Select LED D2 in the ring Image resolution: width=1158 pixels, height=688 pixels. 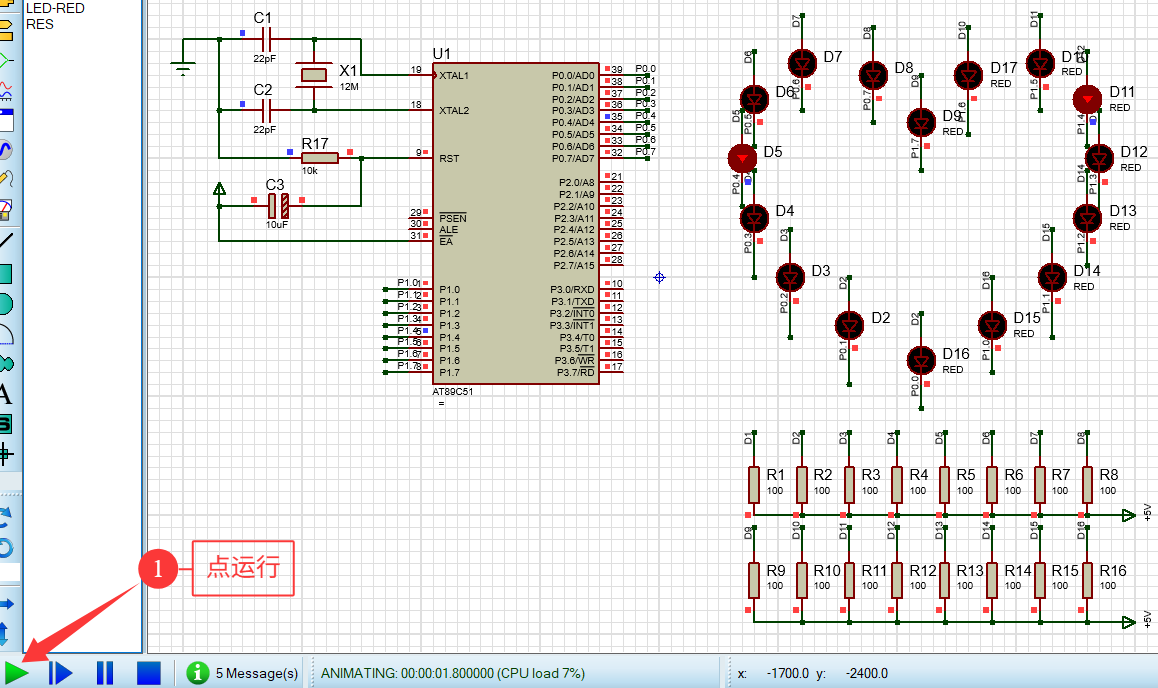click(x=849, y=325)
